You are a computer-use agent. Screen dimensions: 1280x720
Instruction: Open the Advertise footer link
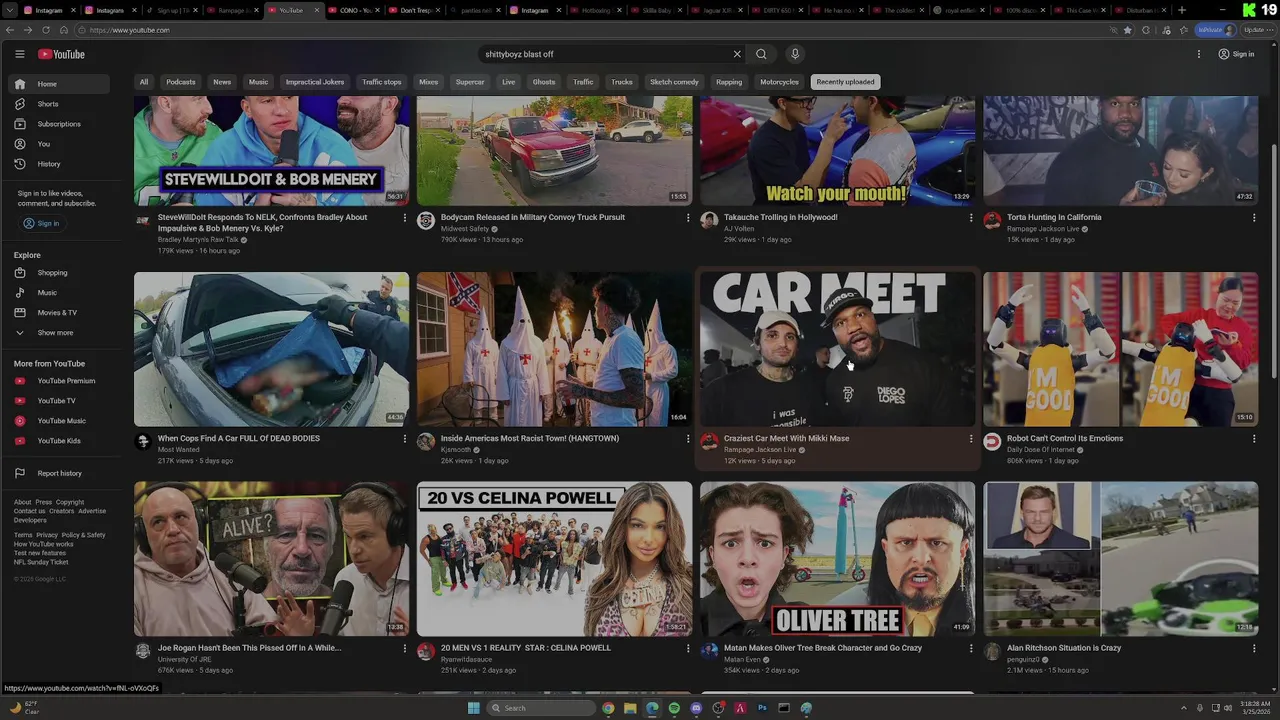[x=92, y=511]
